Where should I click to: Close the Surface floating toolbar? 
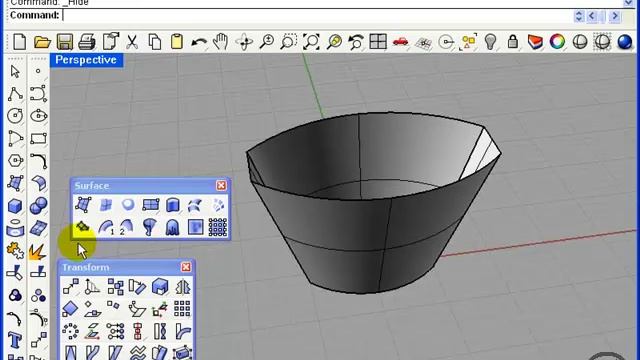pyautogui.click(x=221, y=186)
